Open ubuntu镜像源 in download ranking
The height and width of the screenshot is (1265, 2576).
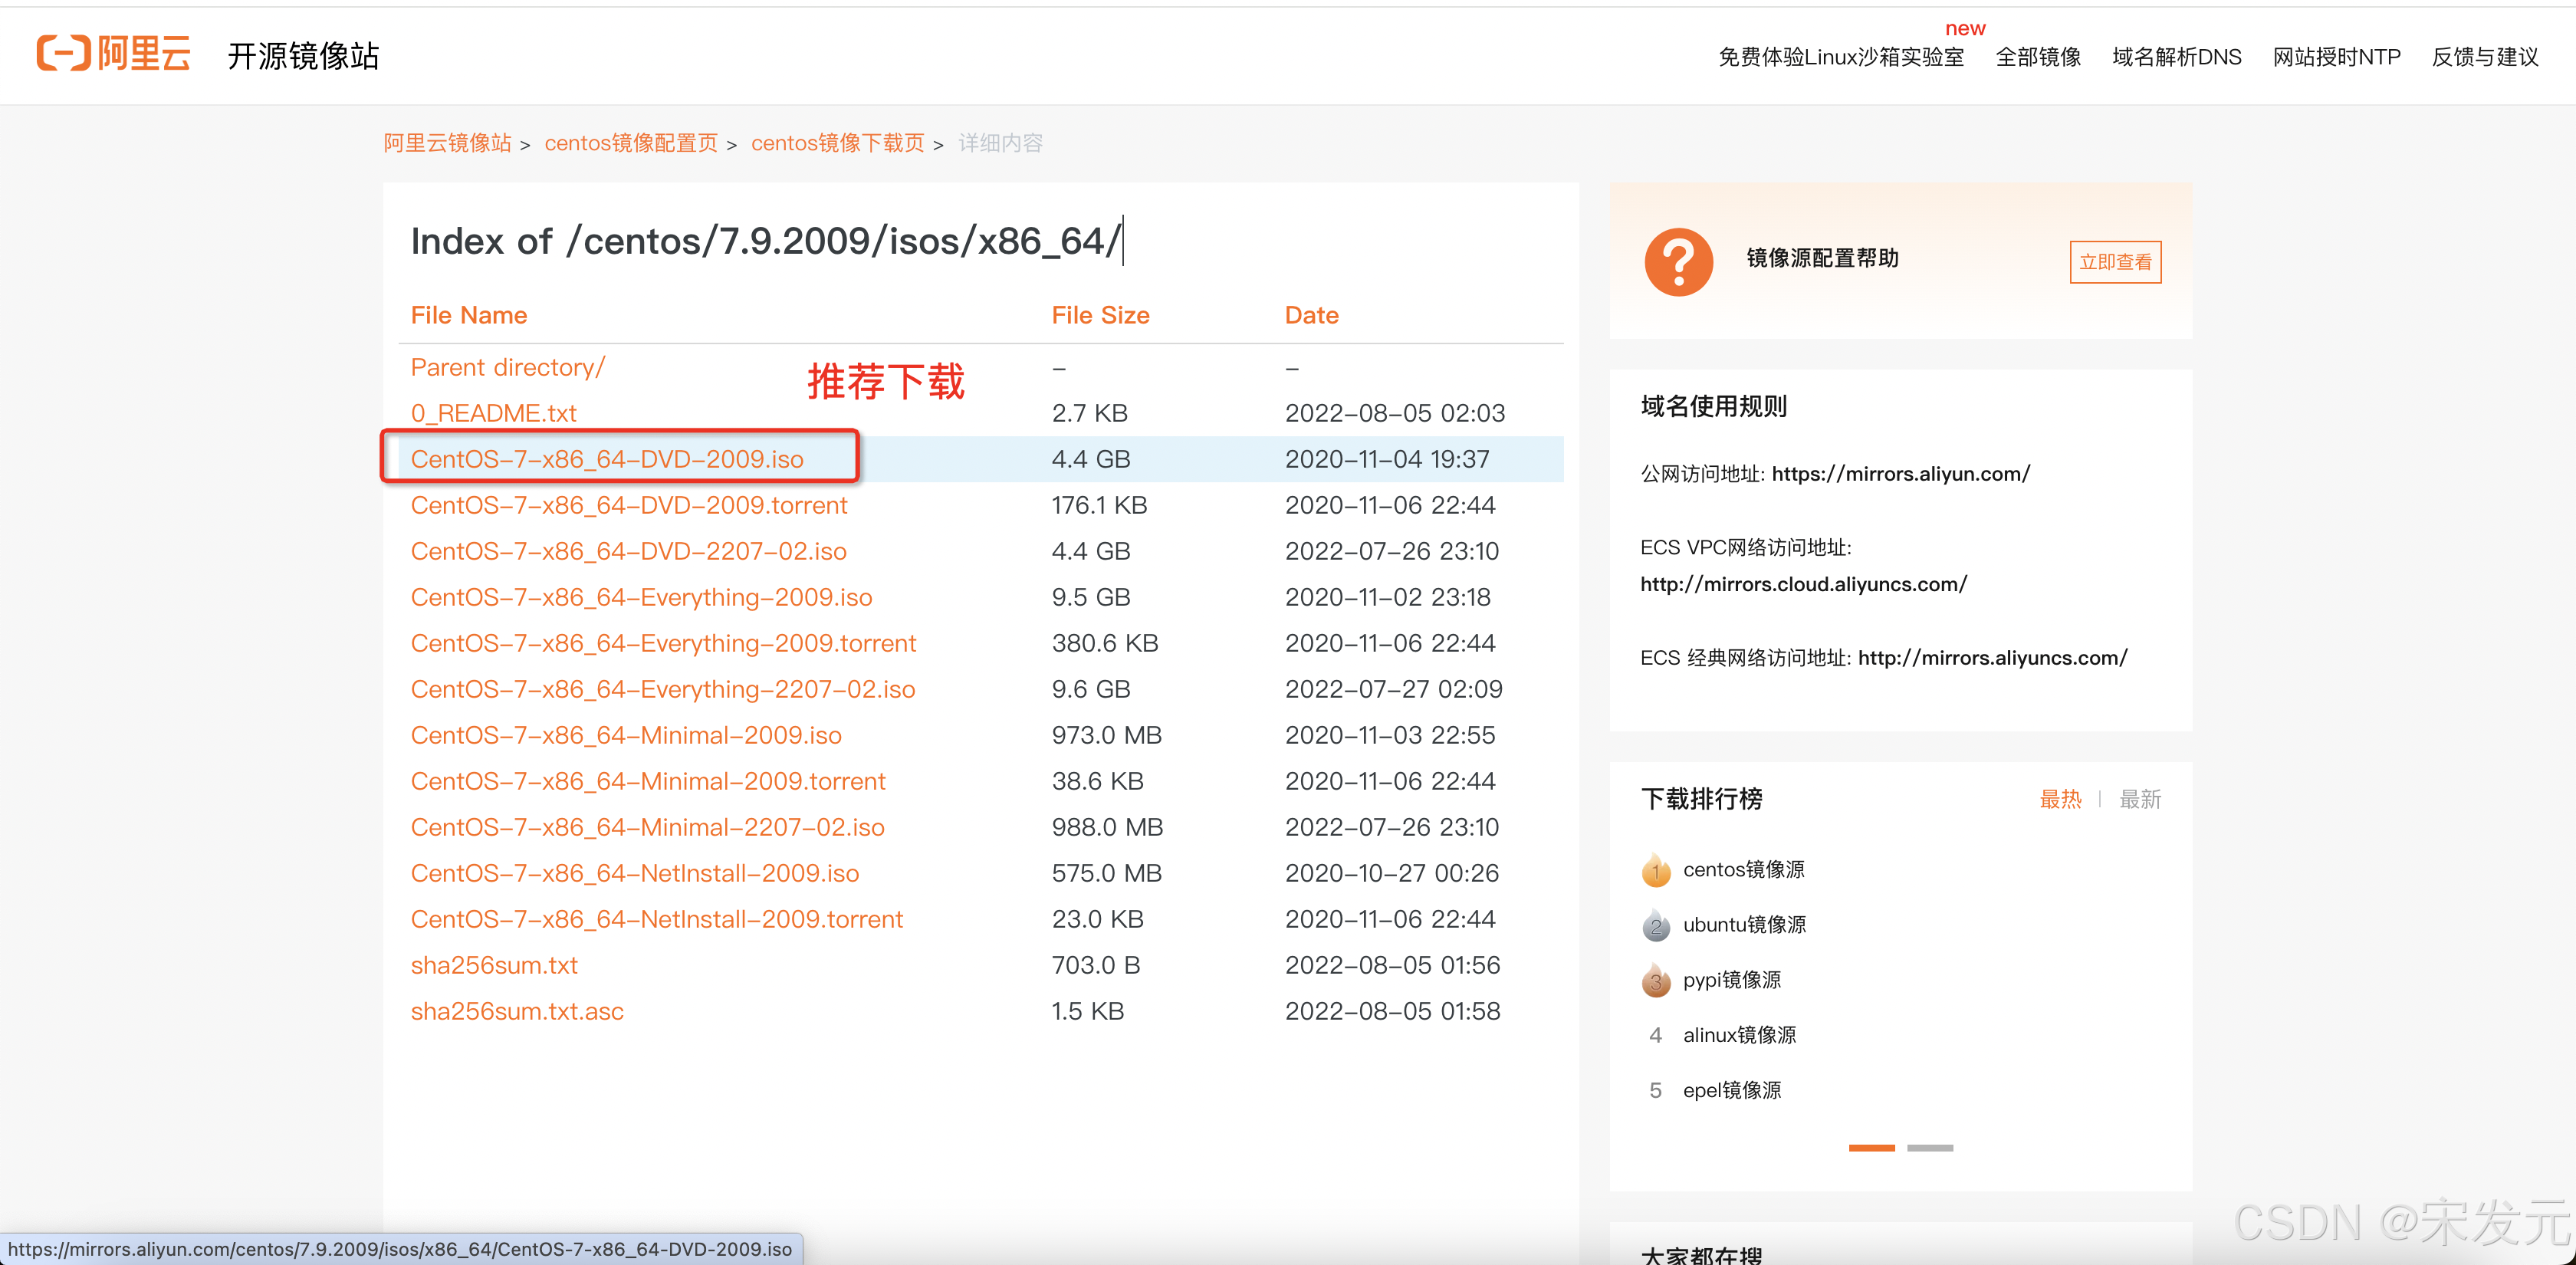(x=1744, y=925)
